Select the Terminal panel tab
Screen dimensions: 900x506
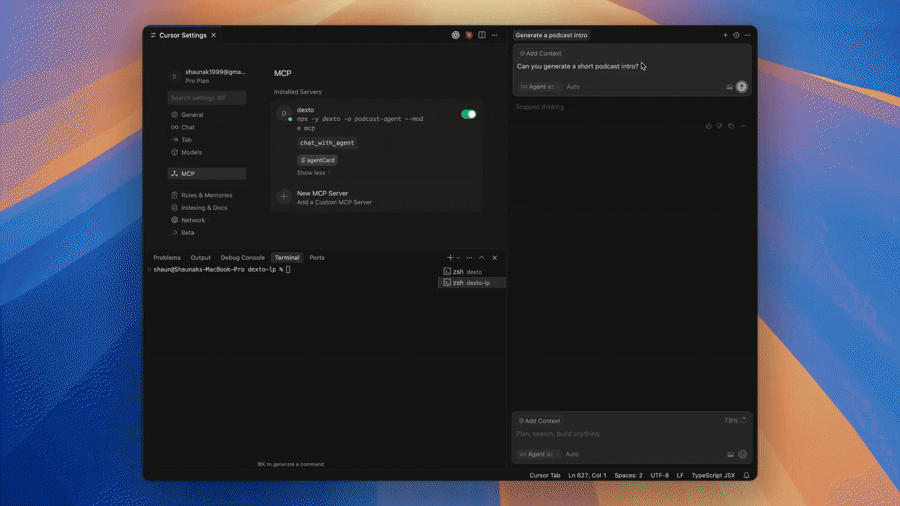pyautogui.click(x=287, y=258)
